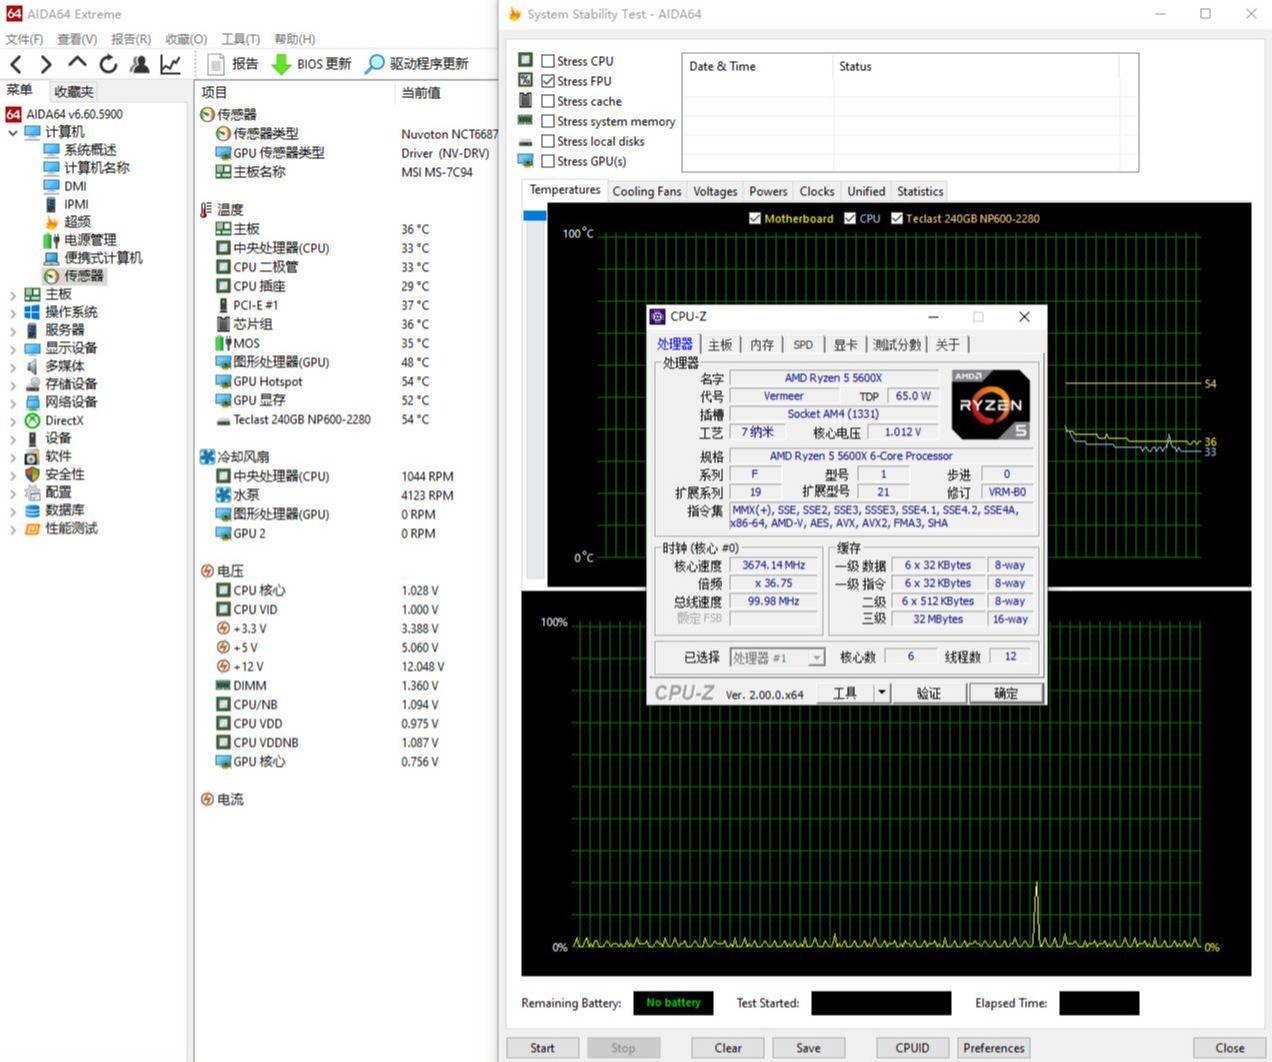Click the 数据库 database tree icon

[x=32, y=510]
